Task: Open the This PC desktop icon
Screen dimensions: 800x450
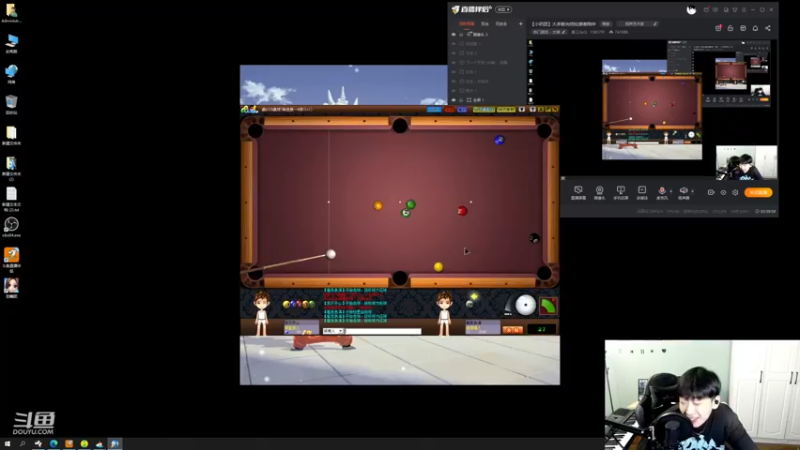Action: (x=11, y=44)
